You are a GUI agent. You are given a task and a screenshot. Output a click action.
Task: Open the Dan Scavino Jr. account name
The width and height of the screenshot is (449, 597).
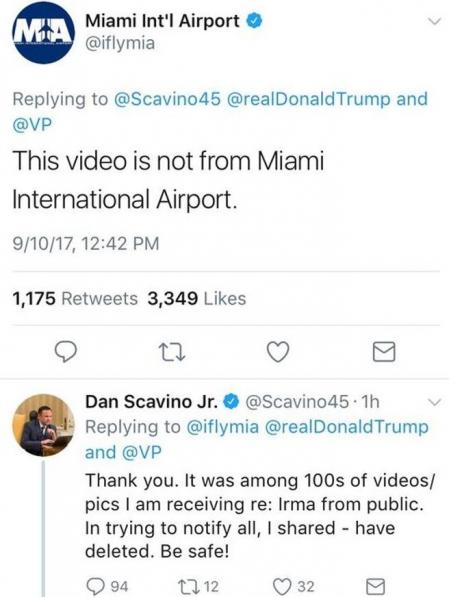151,402
